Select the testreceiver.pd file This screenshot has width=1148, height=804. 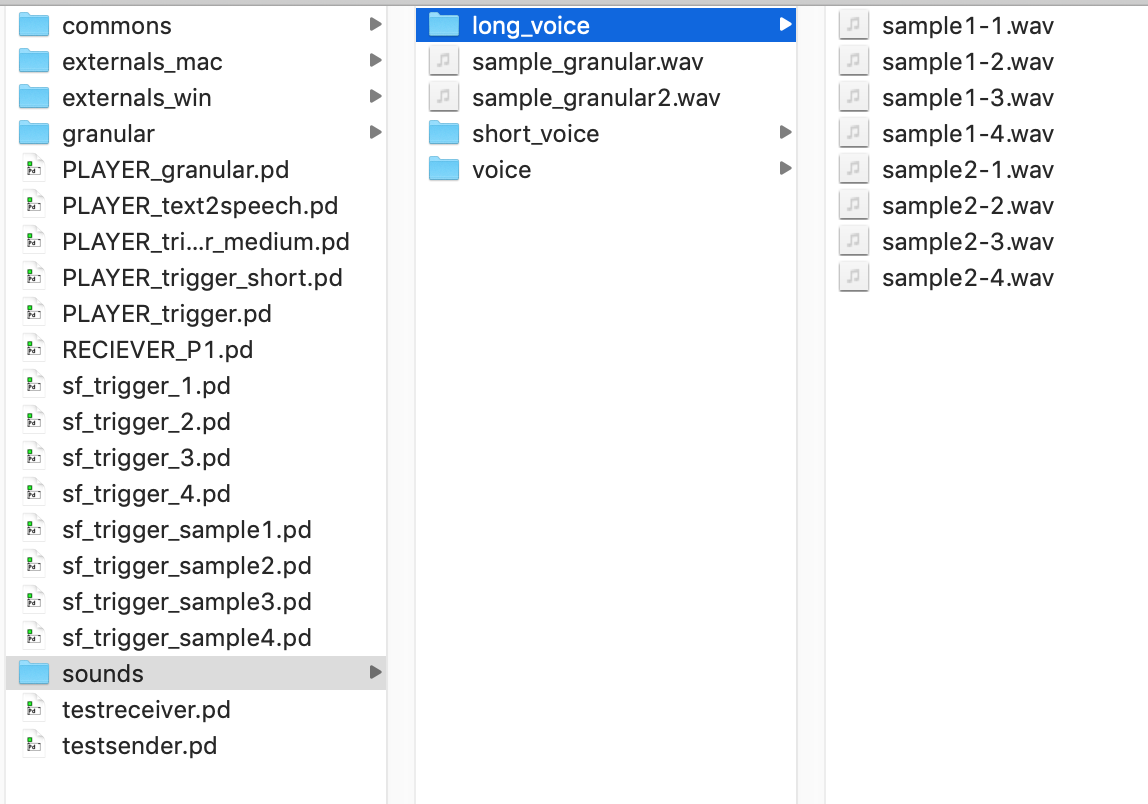[196, 710]
